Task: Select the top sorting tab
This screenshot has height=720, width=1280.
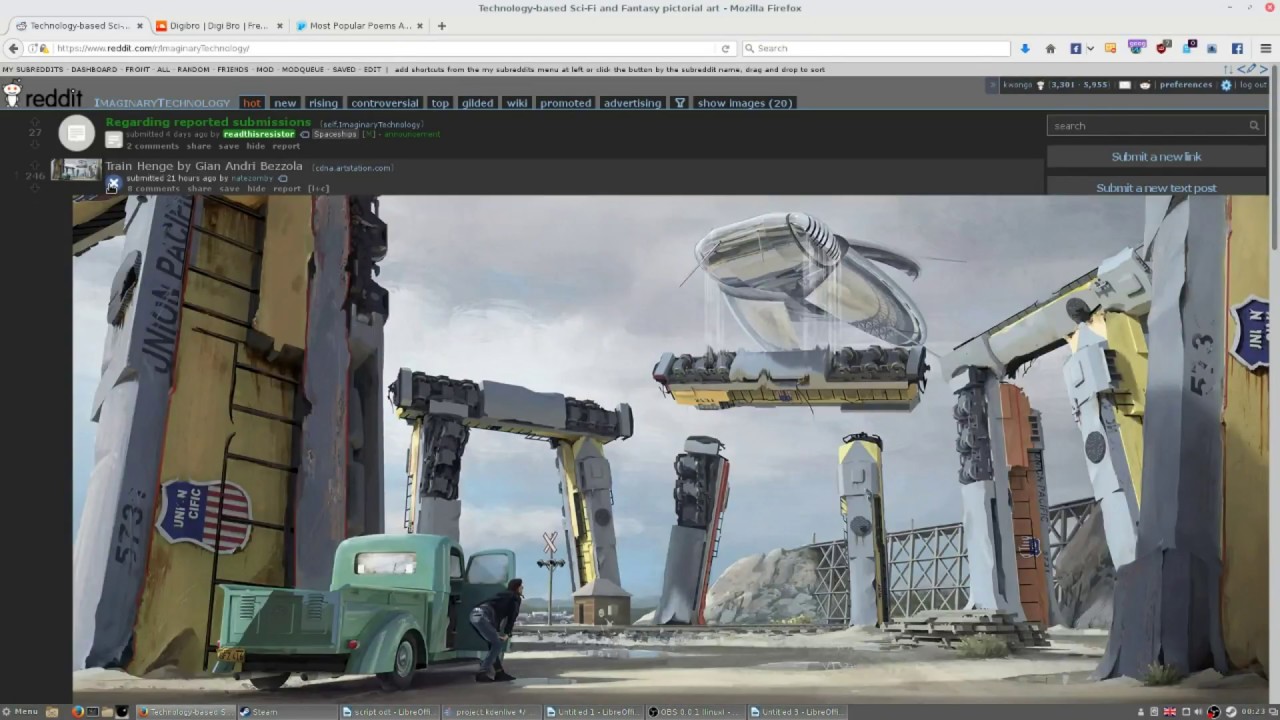Action: [x=440, y=103]
